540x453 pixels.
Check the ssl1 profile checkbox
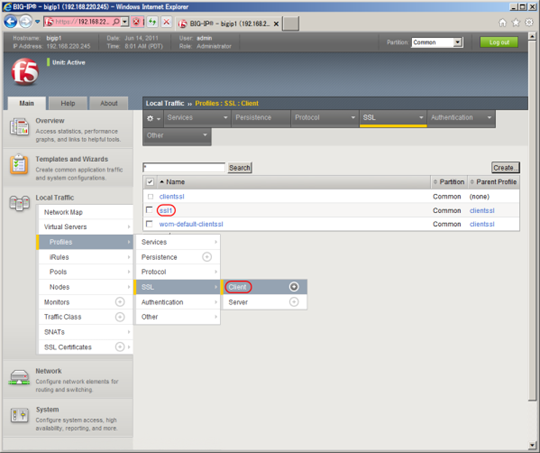click(x=149, y=210)
